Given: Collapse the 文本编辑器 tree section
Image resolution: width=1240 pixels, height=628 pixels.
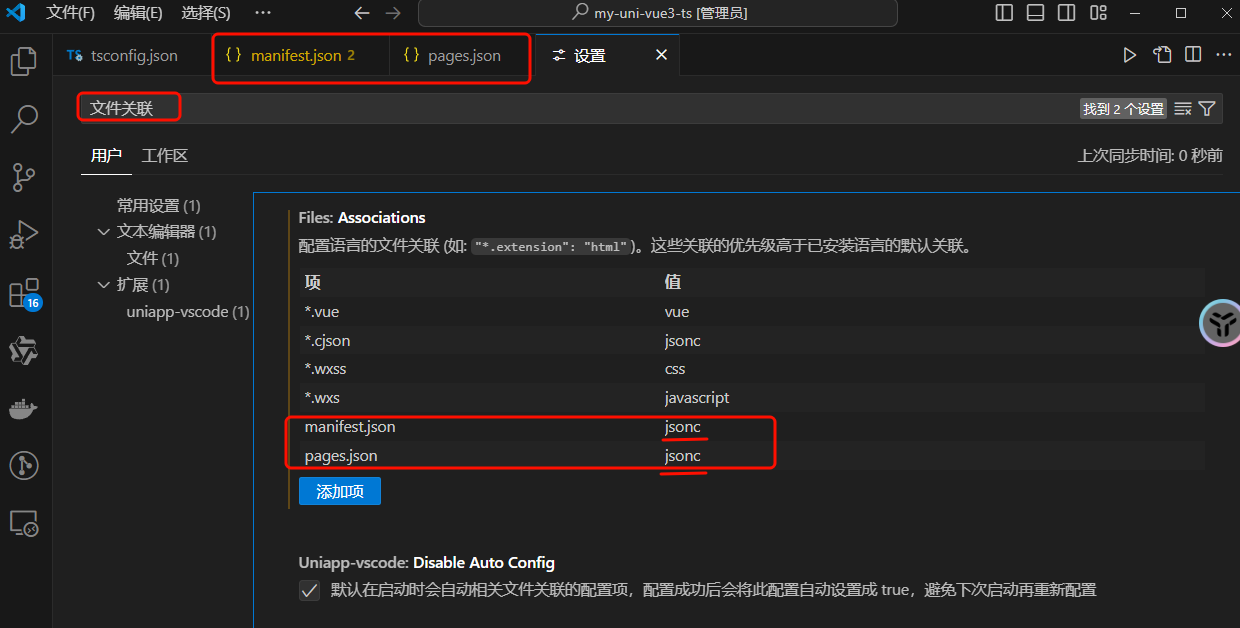Looking at the screenshot, I should pos(103,232).
